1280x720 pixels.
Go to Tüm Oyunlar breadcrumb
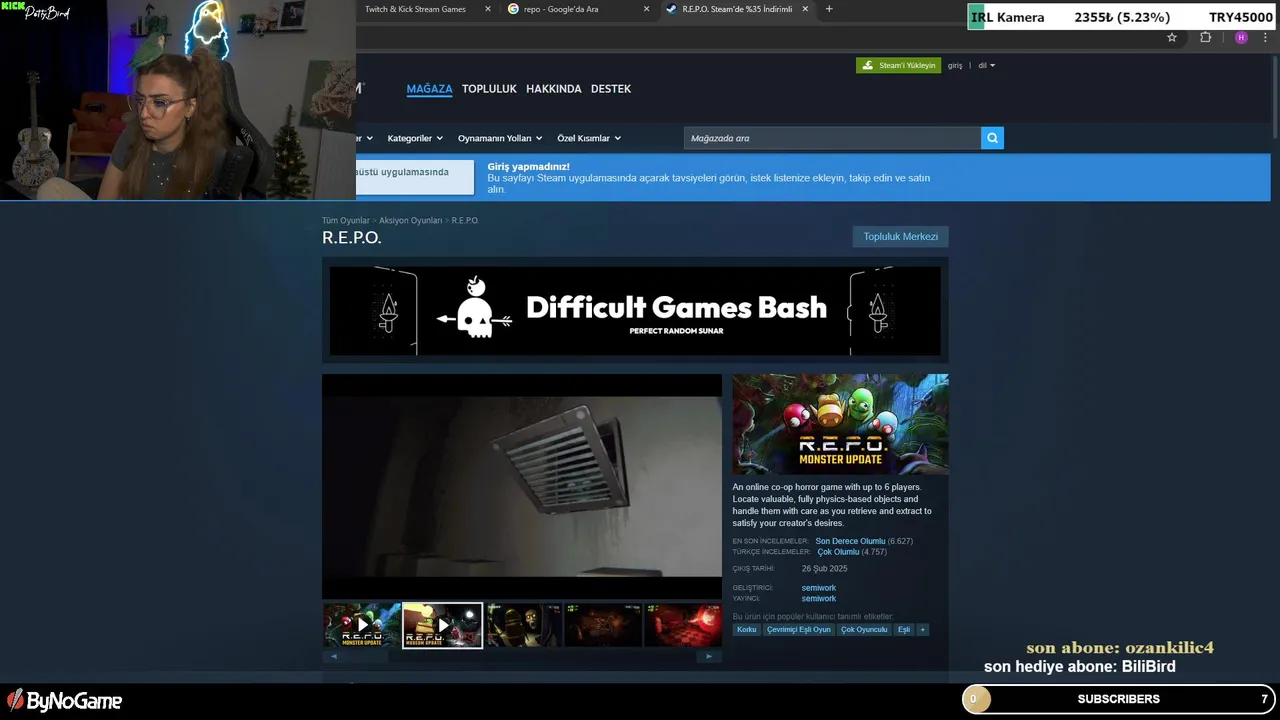pos(345,220)
